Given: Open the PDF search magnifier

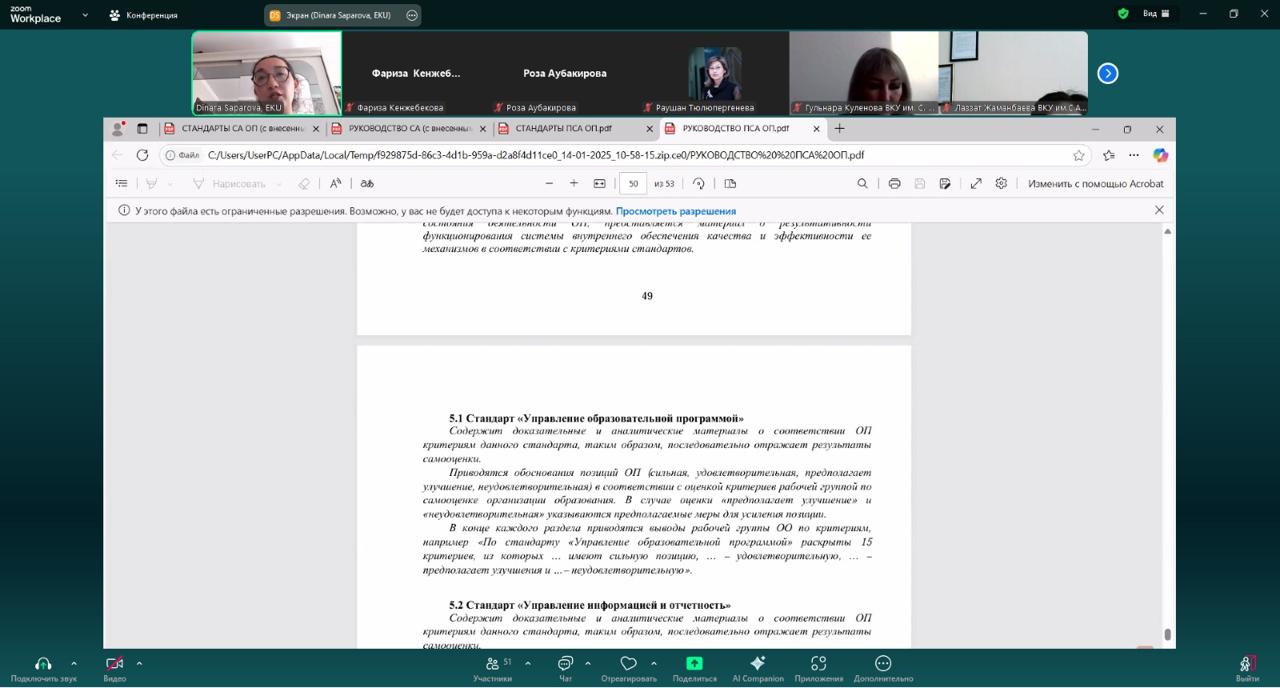Looking at the screenshot, I should [862, 184].
